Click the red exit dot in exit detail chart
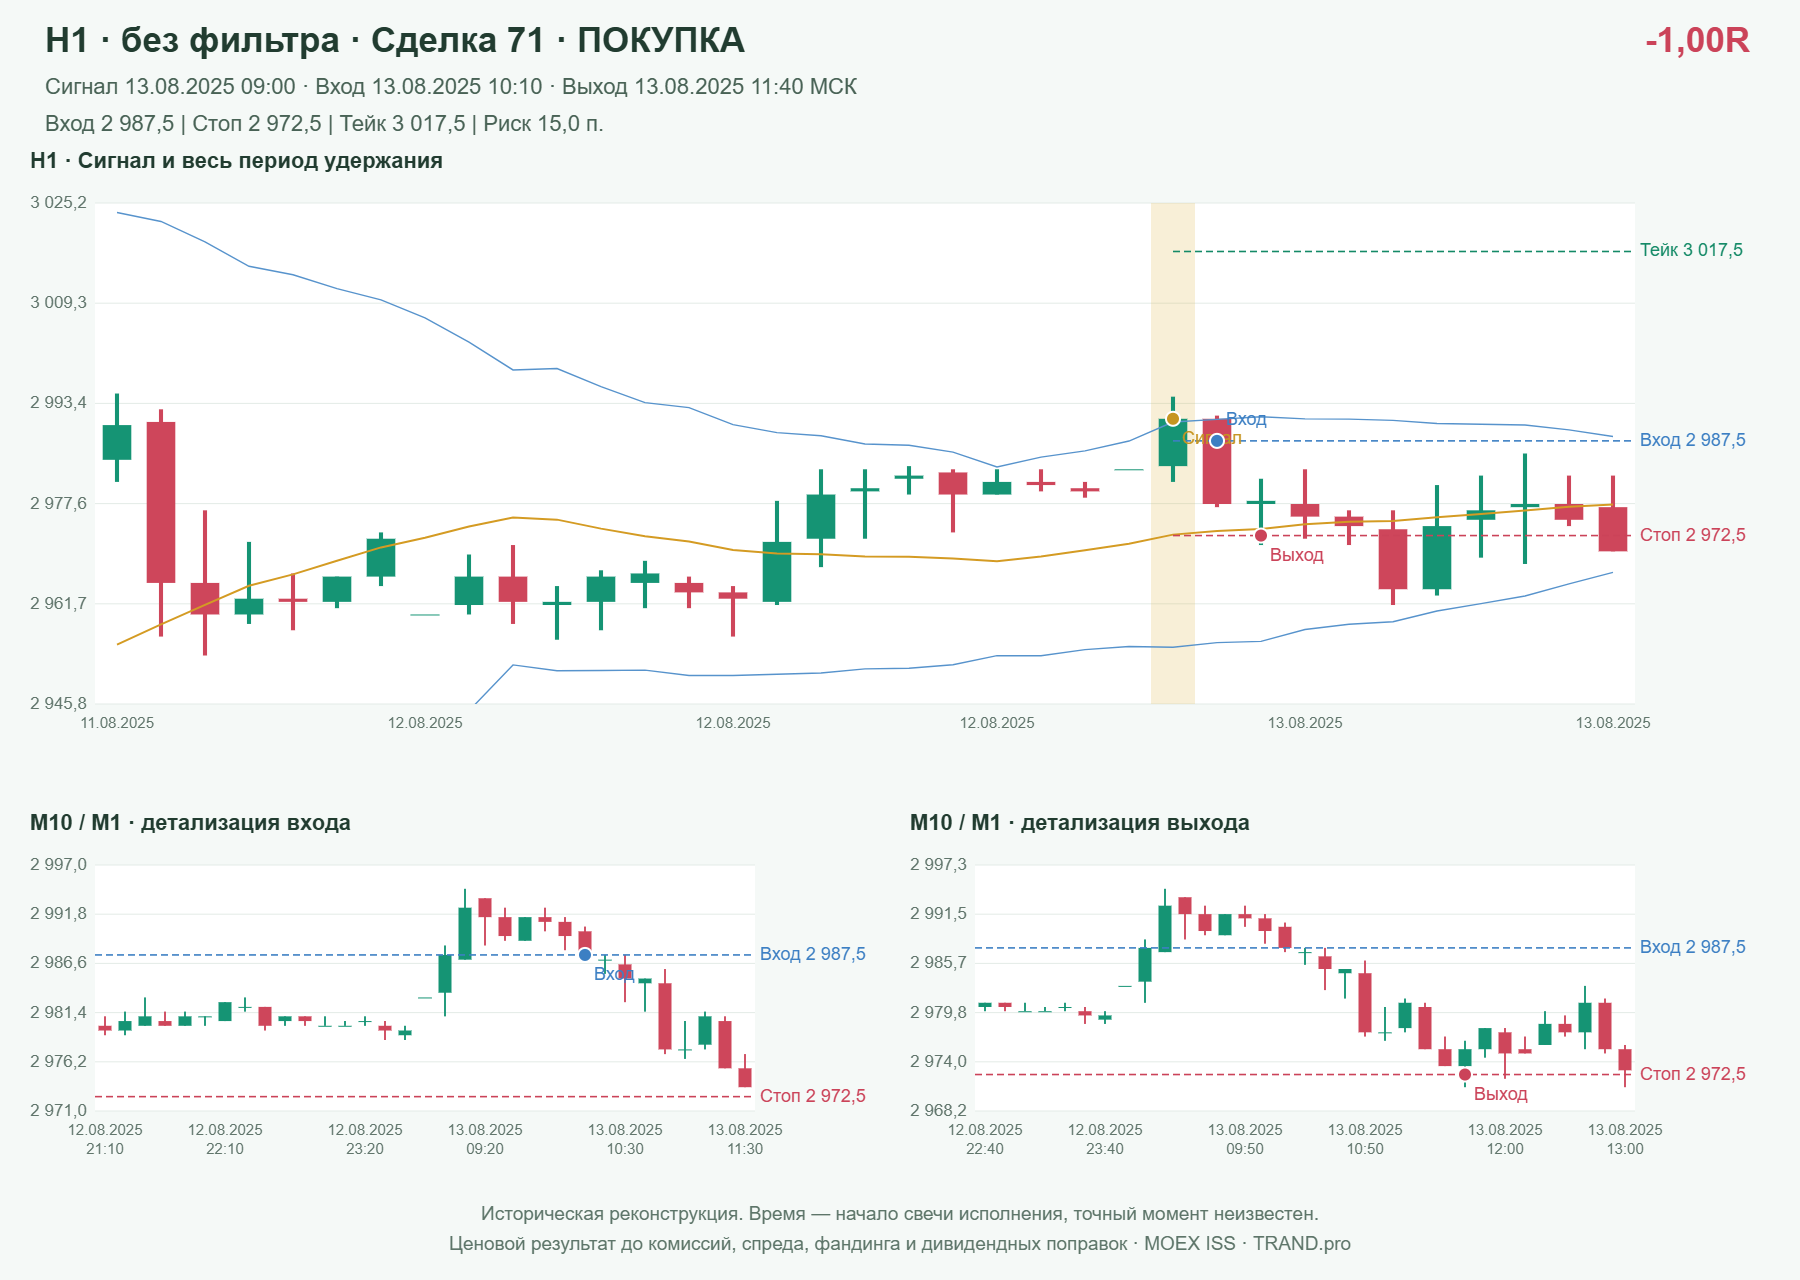1800x1280 pixels. coord(1465,1075)
